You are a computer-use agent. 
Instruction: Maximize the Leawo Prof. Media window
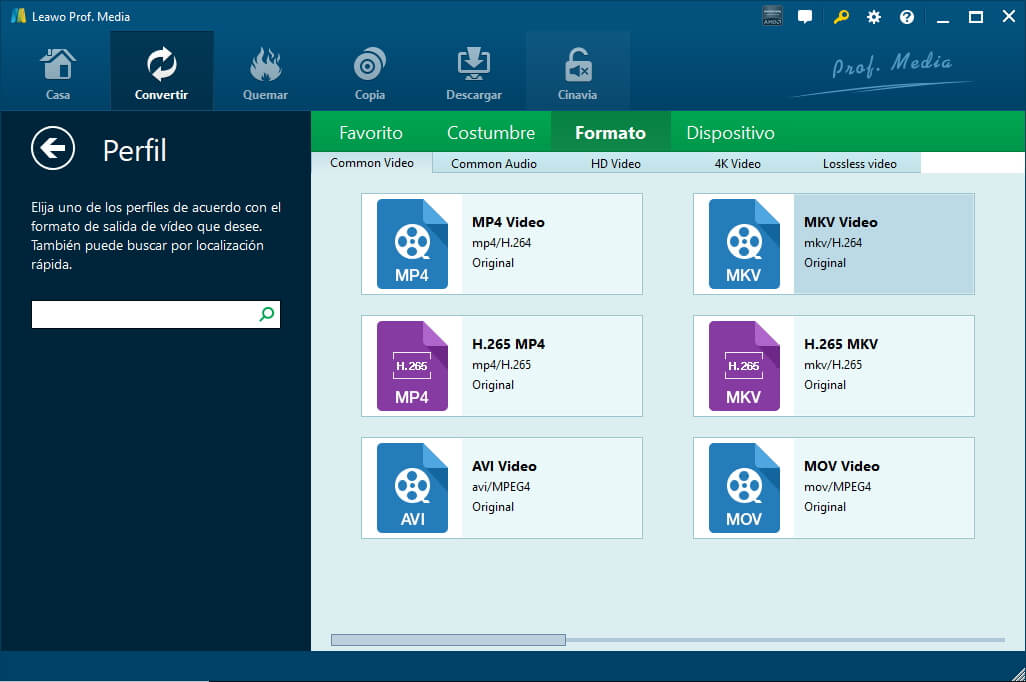click(976, 17)
